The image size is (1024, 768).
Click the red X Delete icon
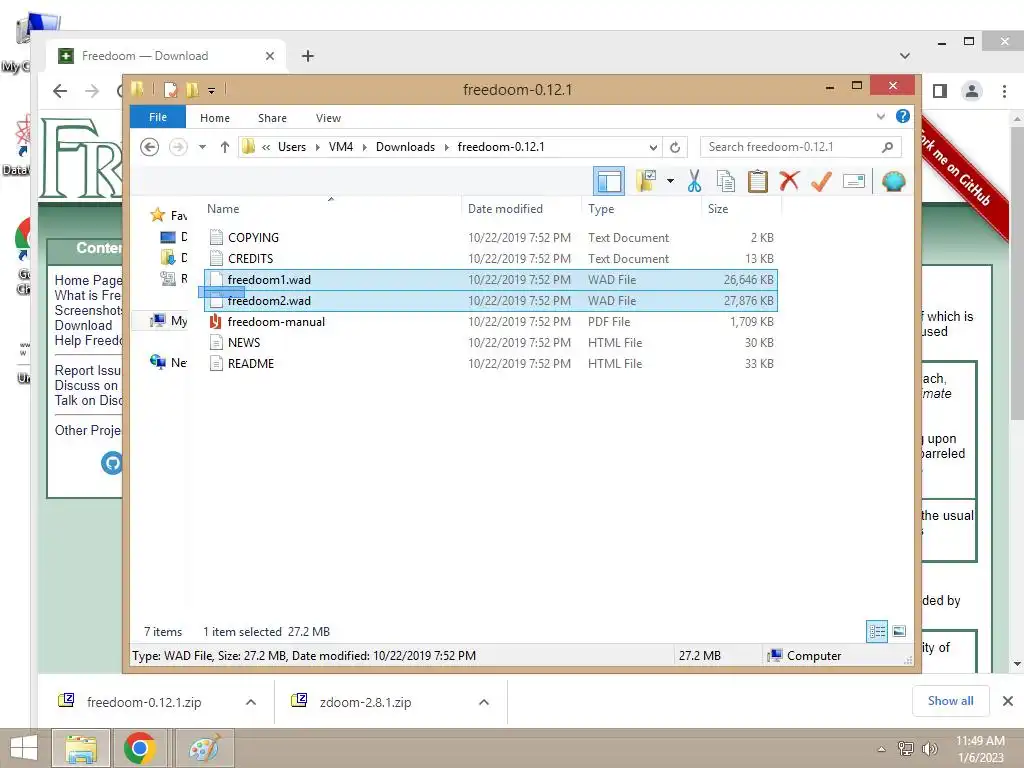point(789,181)
